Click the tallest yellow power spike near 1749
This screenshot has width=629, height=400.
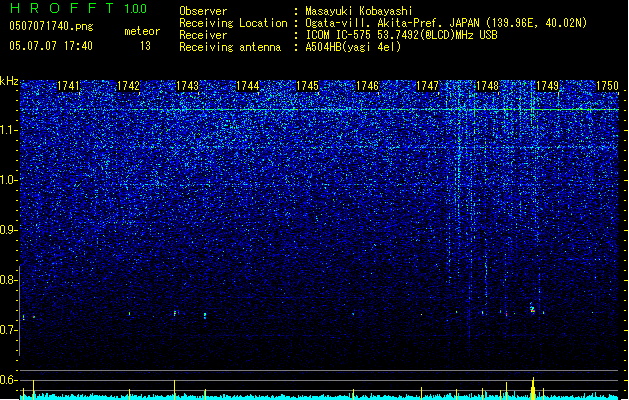(x=533, y=388)
